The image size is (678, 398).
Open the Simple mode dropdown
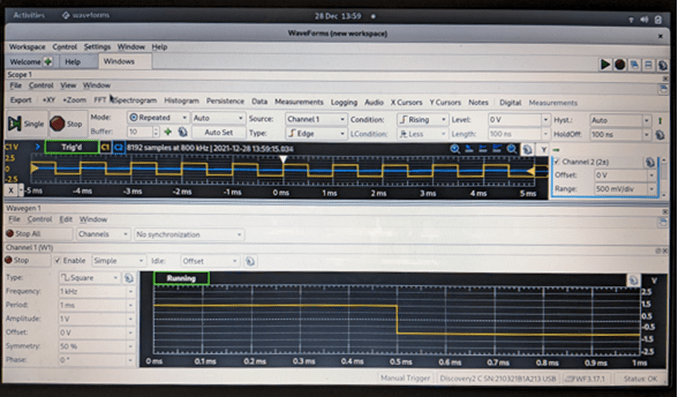pyautogui.click(x=118, y=260)
